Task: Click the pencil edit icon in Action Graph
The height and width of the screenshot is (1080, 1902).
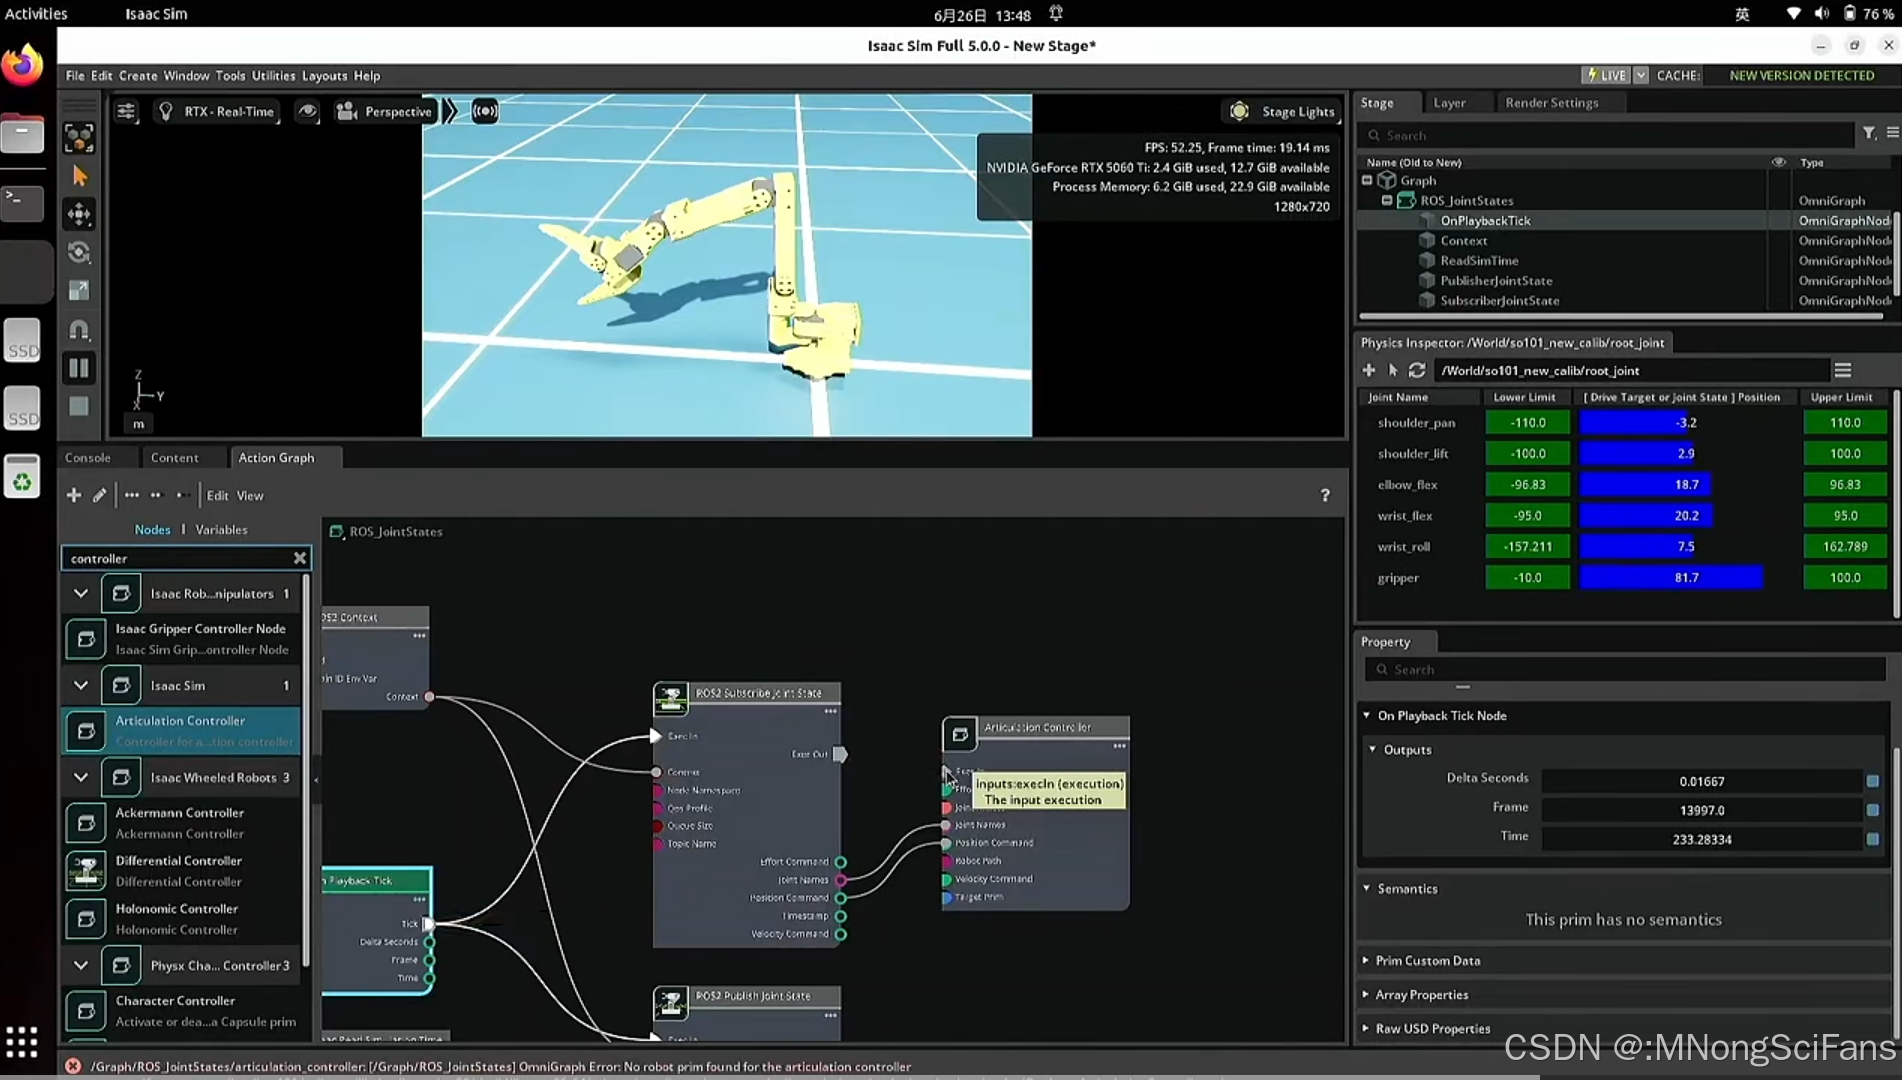Action: coord(99,495)
